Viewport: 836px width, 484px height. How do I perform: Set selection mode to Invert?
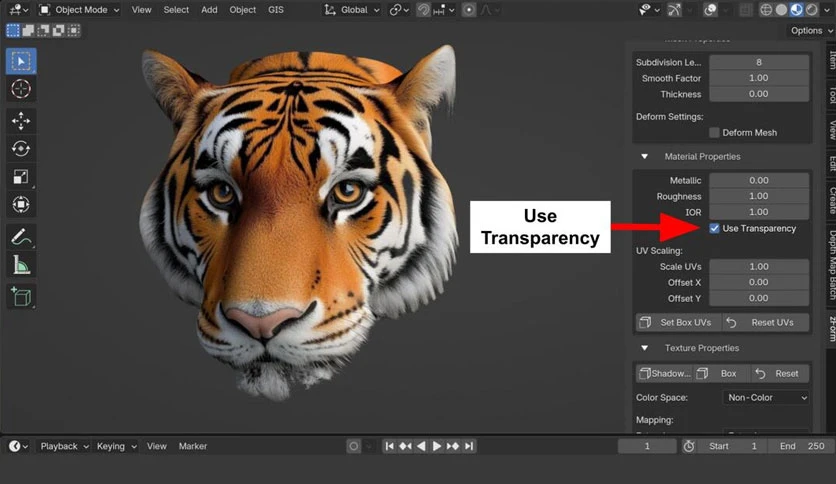(x=58, y=30)
